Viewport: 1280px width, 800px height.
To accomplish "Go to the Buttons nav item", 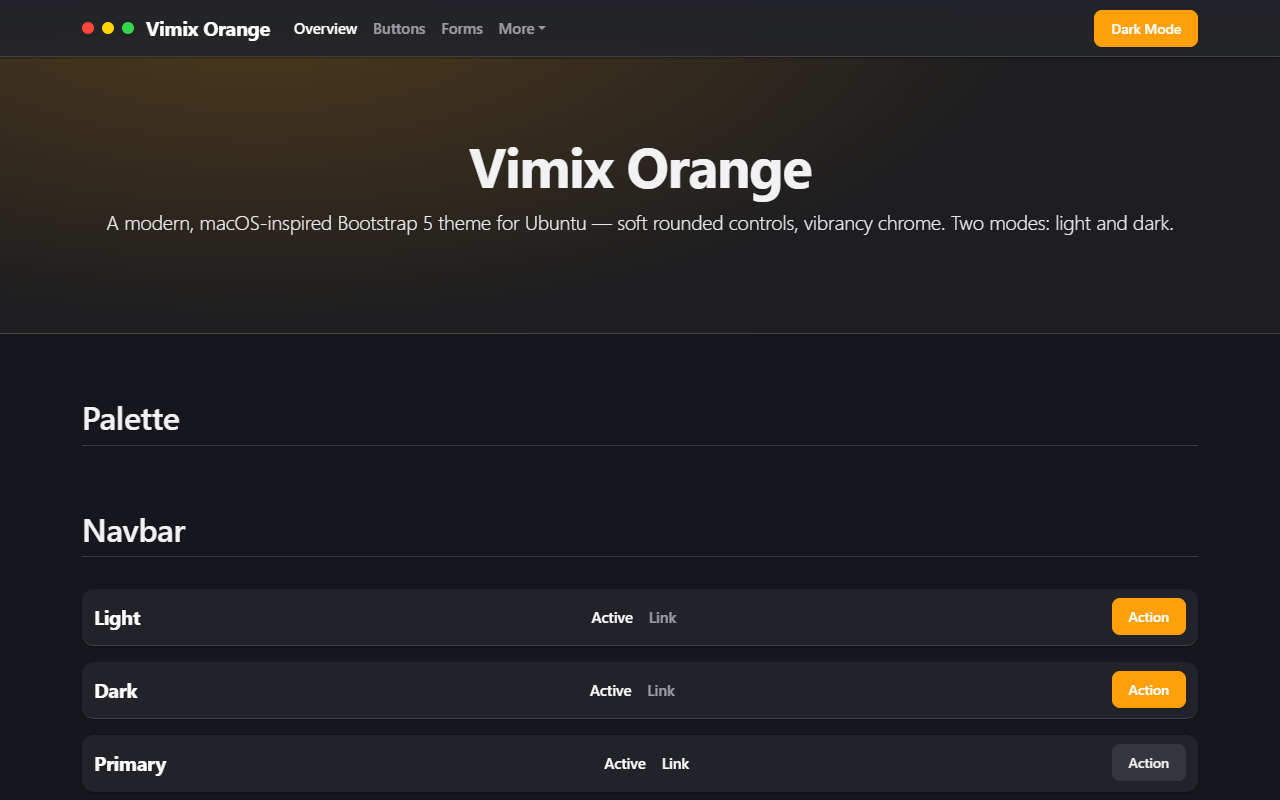I will 399,29.
